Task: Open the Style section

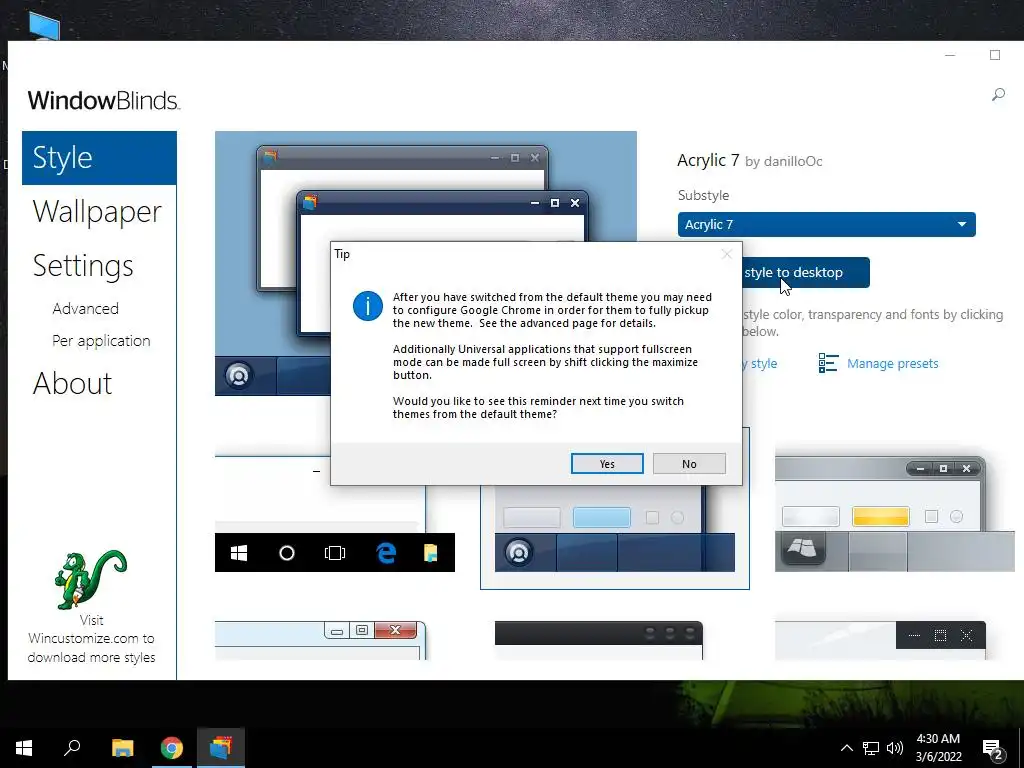Action: pos(99,158)
